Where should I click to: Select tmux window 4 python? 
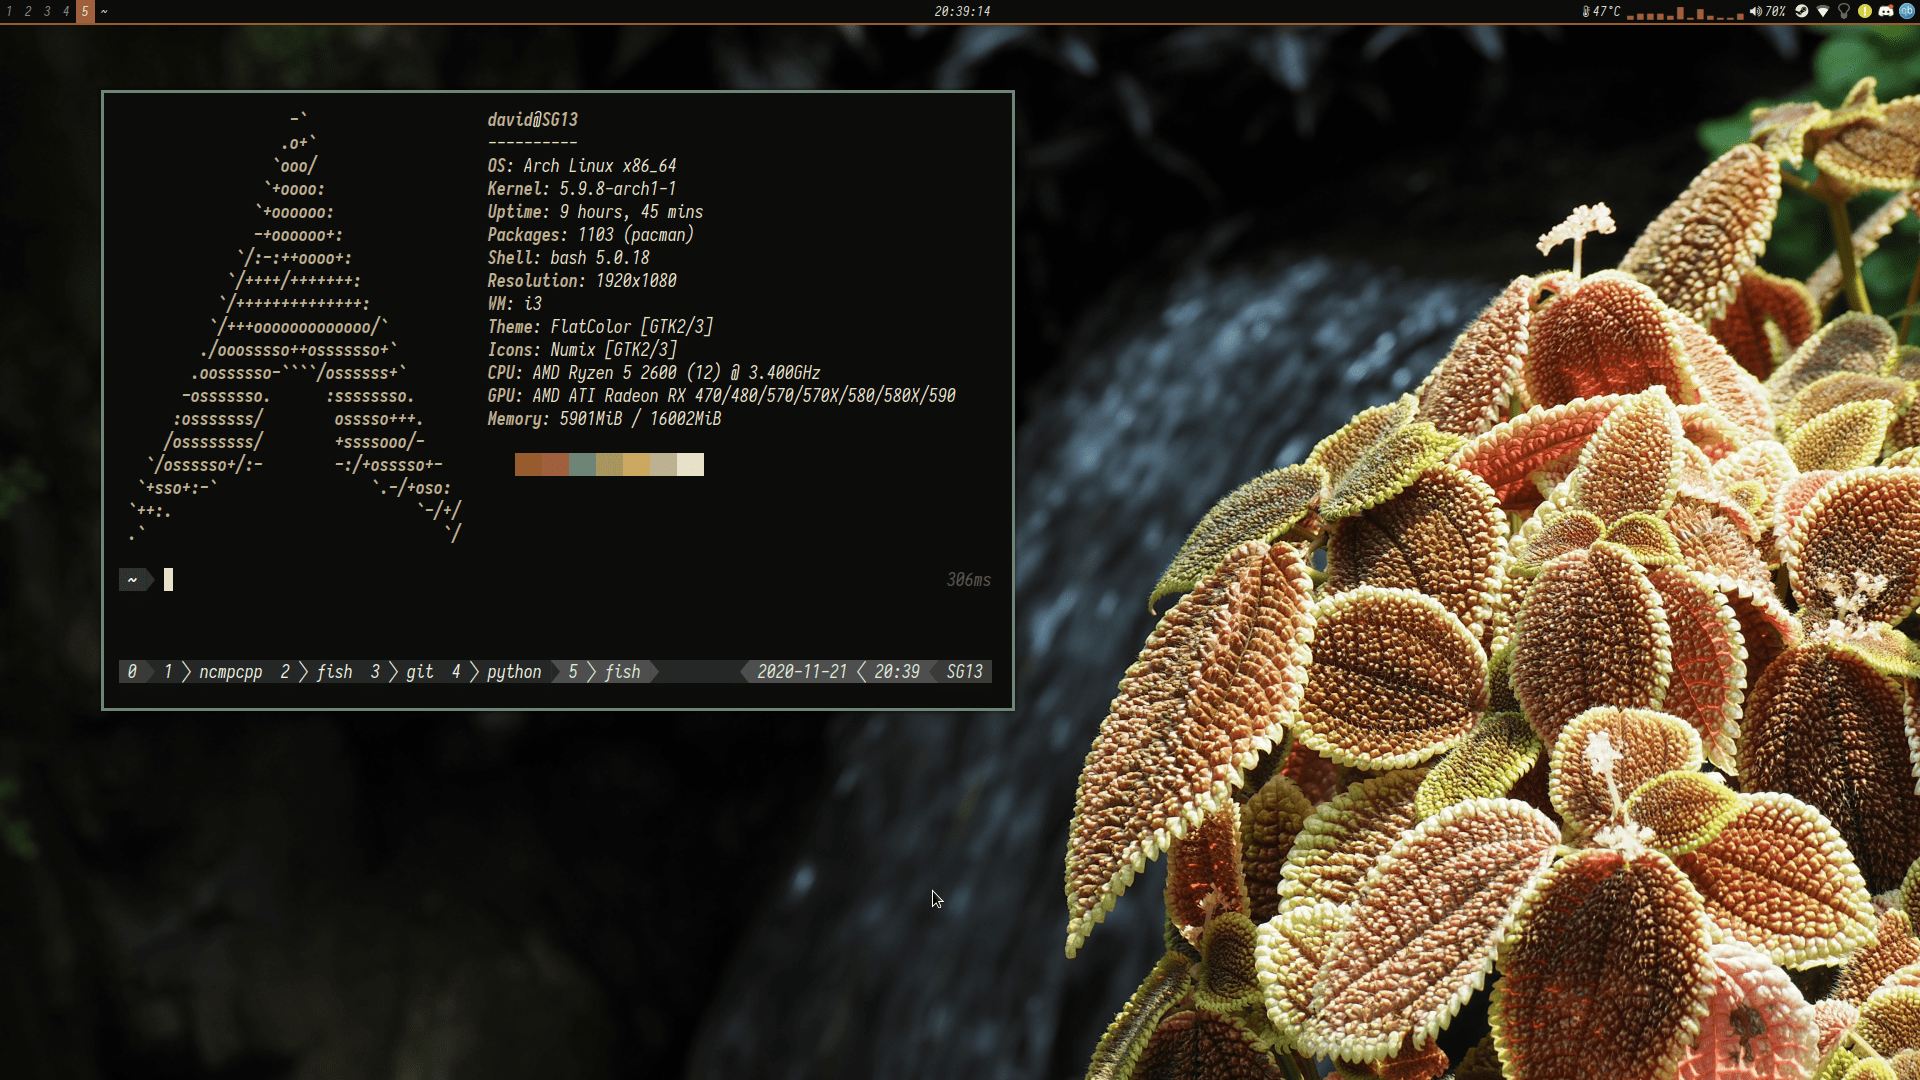click(496, 672)
